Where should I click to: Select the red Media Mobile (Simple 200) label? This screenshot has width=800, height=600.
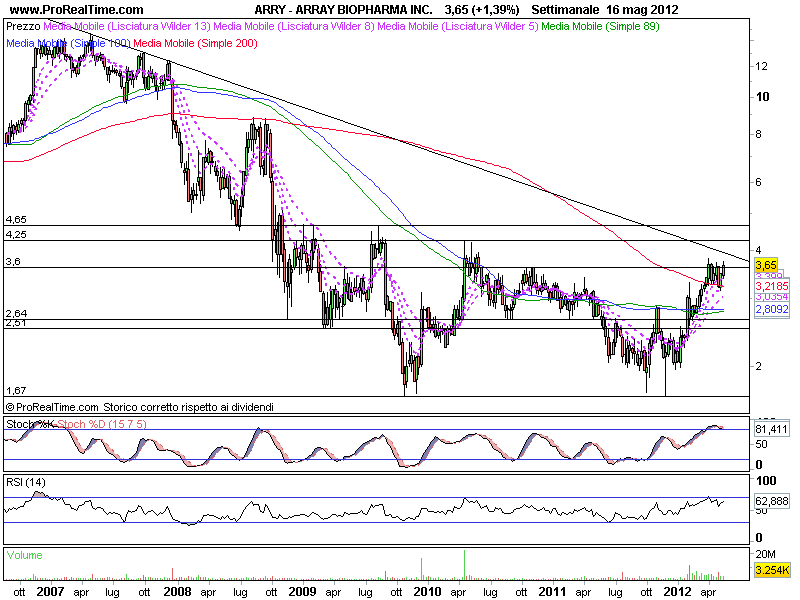(x=195, y=43)
